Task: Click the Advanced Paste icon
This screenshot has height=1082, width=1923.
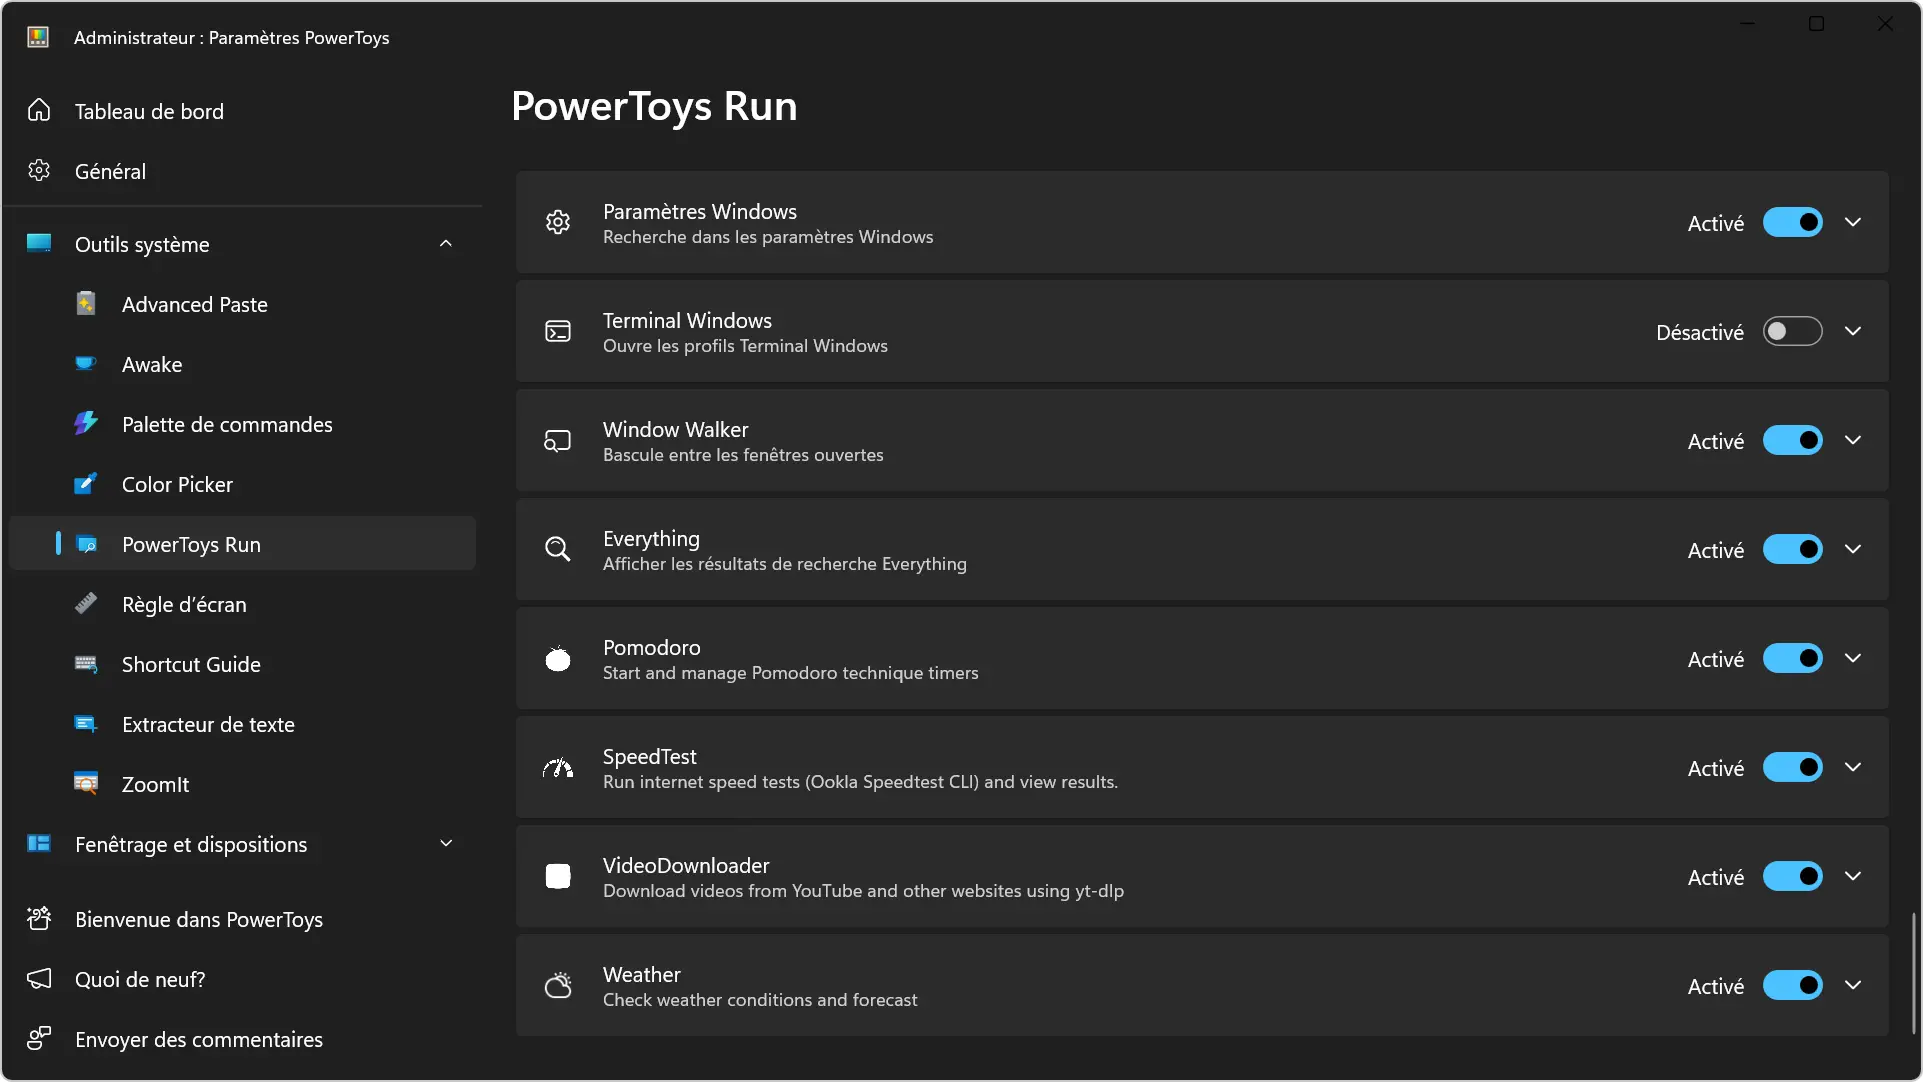Action: [86, 303]
